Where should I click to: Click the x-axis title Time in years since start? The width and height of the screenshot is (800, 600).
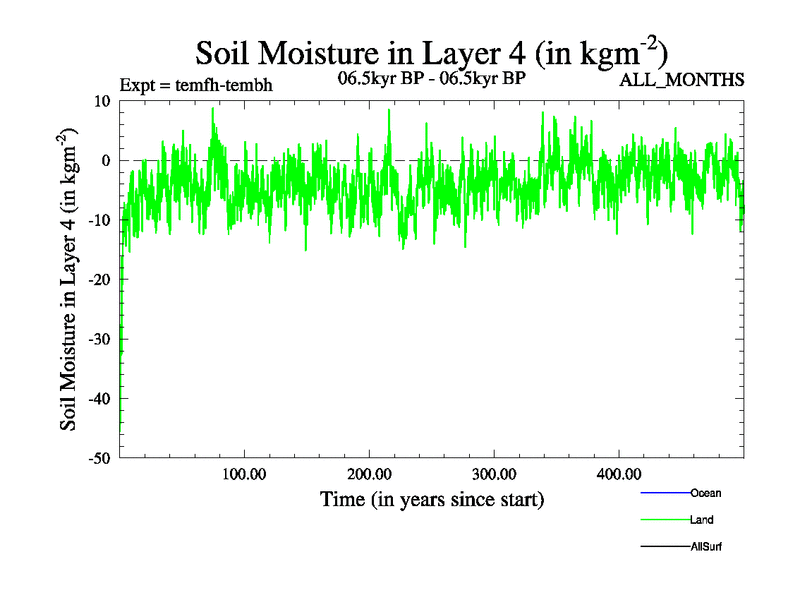[431, 499]
